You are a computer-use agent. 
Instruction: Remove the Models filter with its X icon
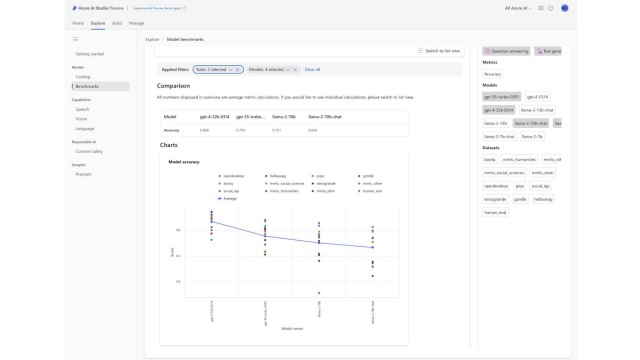(295, 70)
